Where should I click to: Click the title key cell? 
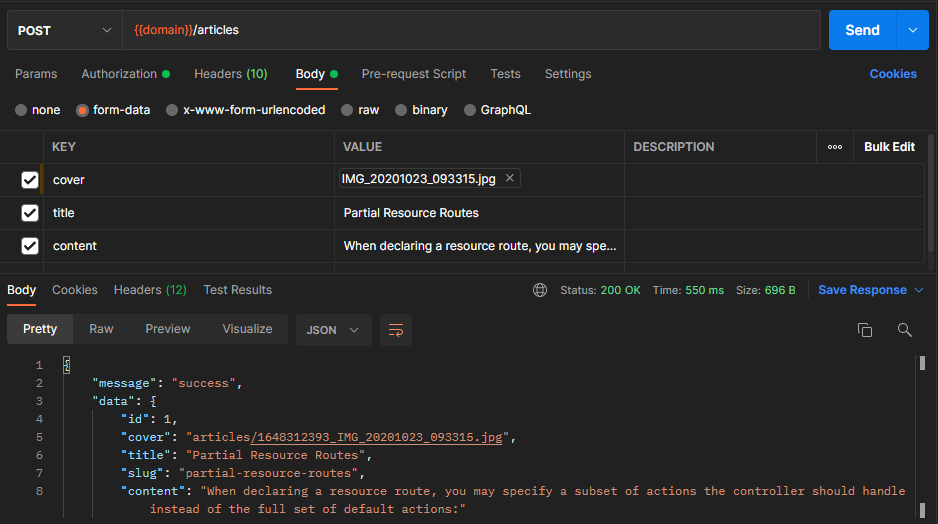click(x=188, y=213)
